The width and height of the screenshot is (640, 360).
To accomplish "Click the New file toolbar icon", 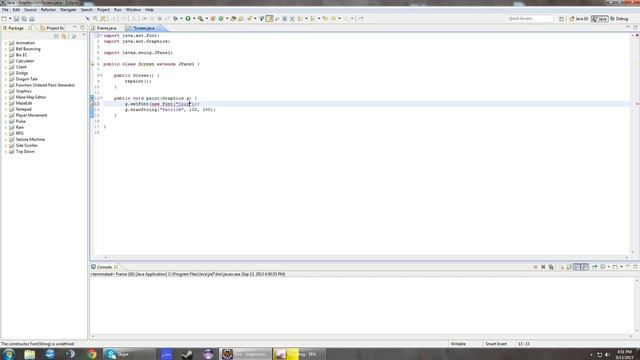I will coord(4,19).
